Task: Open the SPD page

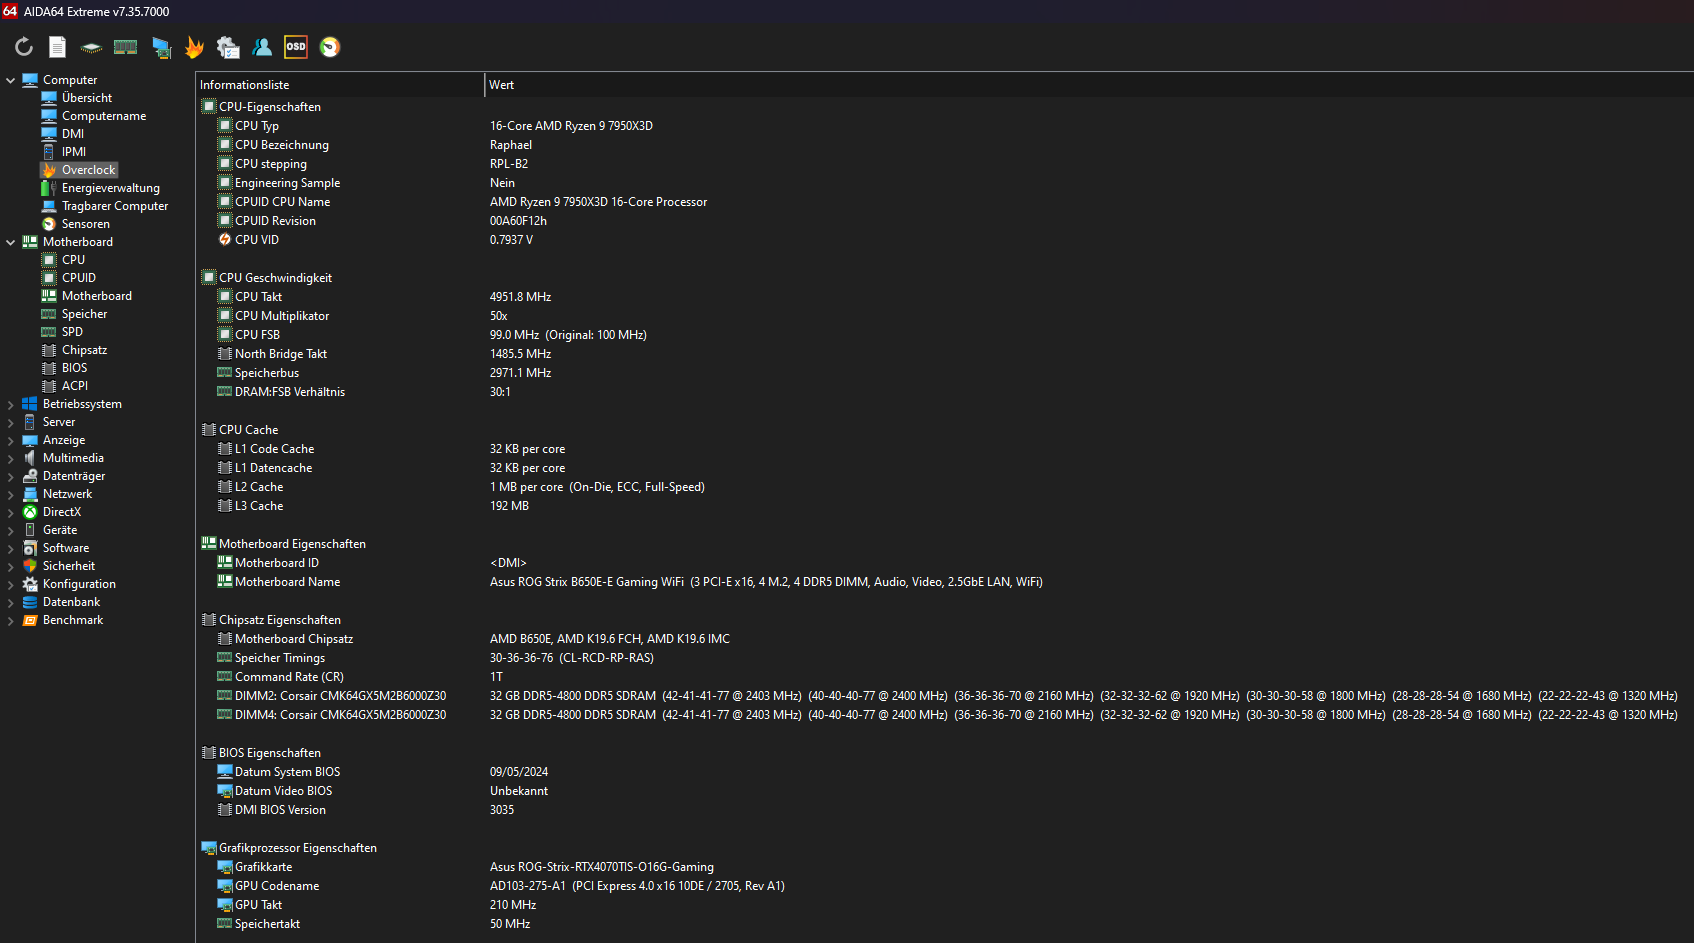Action: tap(74, 331)
